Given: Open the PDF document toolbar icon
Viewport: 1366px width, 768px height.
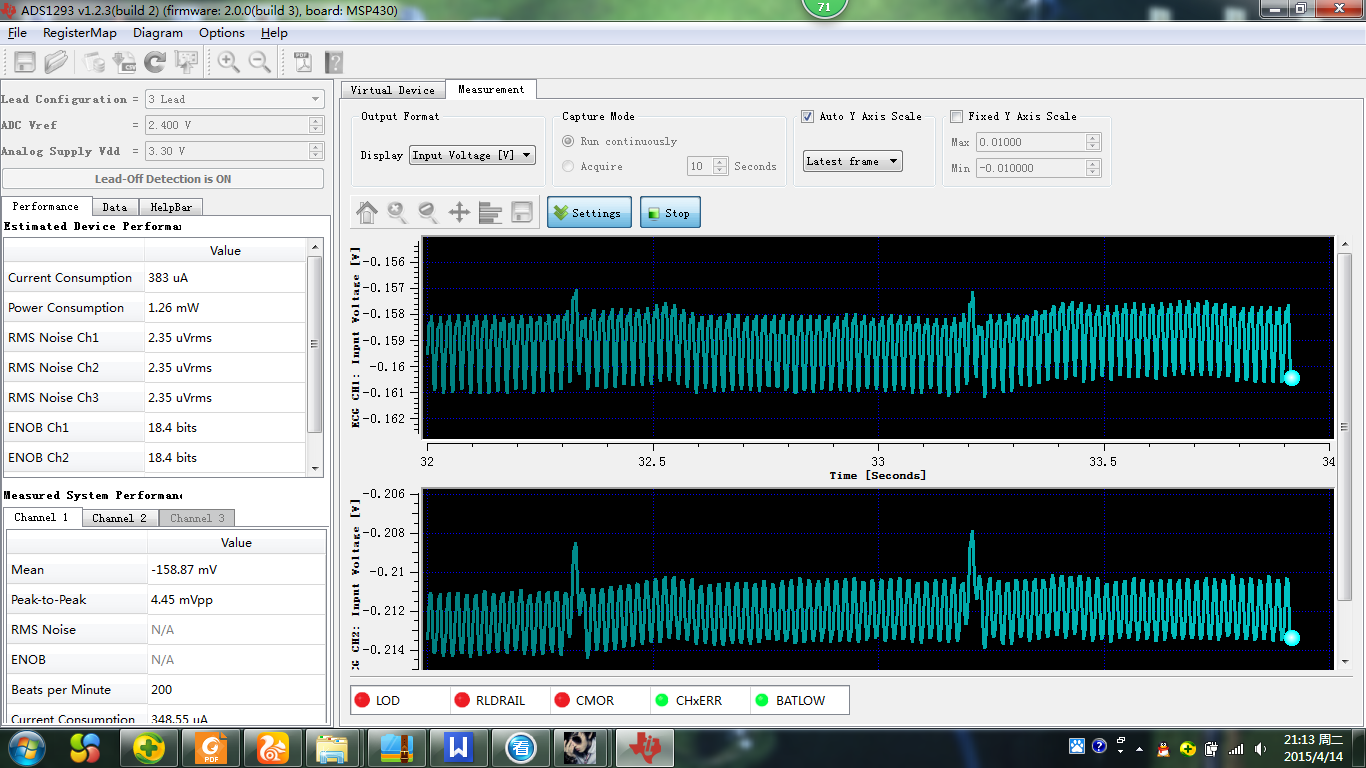Looking at the screenshot, I should coord(303,62).
